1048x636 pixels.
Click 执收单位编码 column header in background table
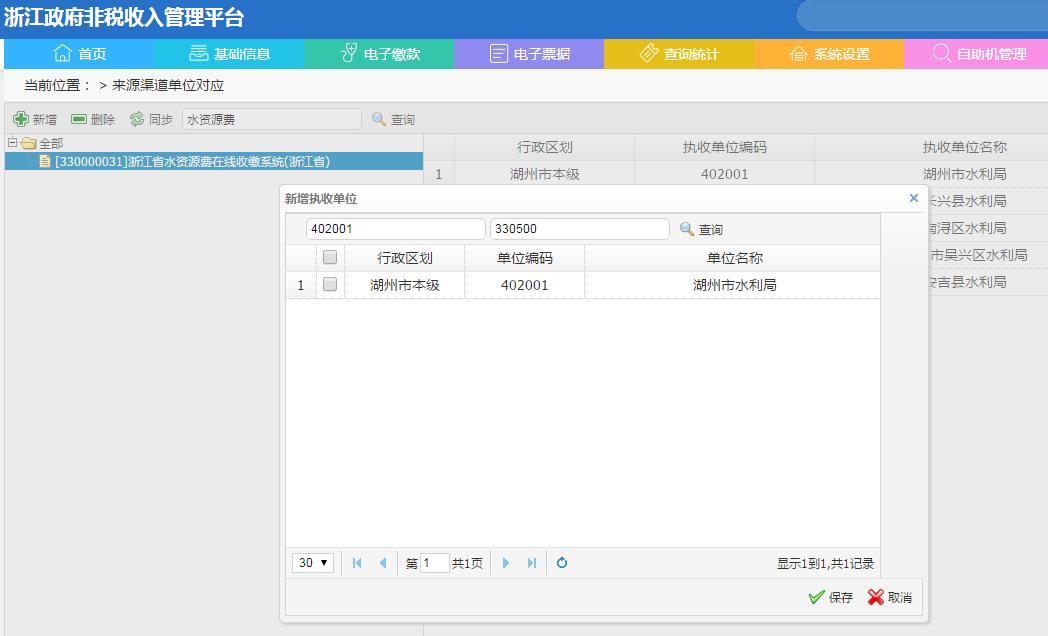pyautogui.click(x=725, y=147)
